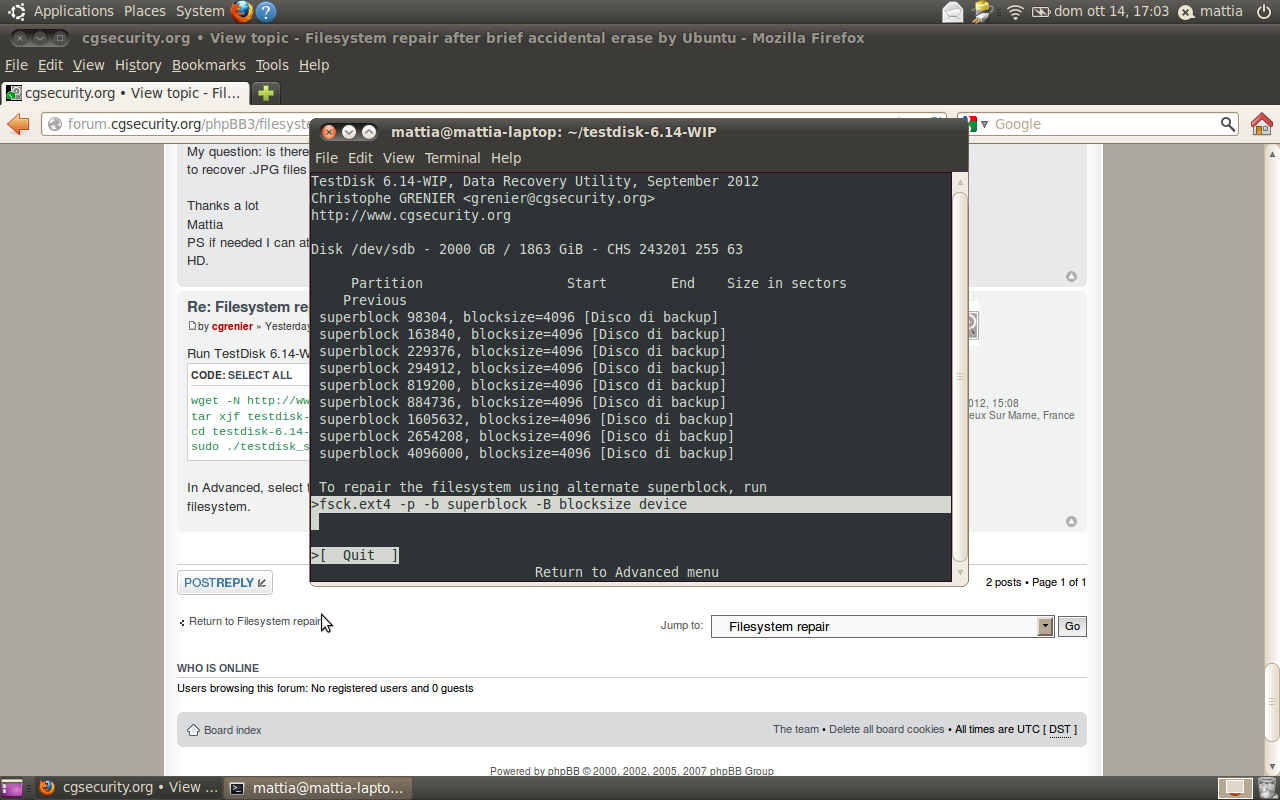The height and width of the screenshot is (800, 1280).
Task: Click the DST abbreviation in footer
Action: (1060, 730)
